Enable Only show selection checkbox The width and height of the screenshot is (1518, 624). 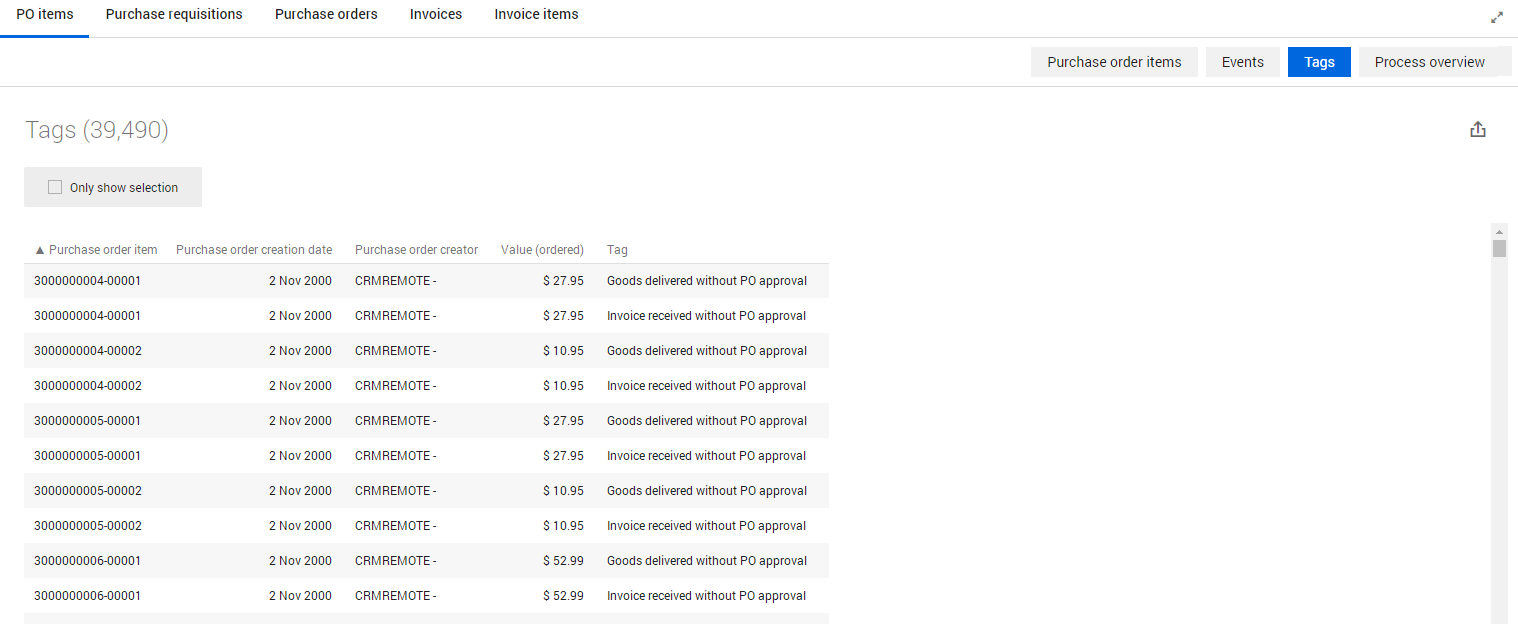(55, 187)
